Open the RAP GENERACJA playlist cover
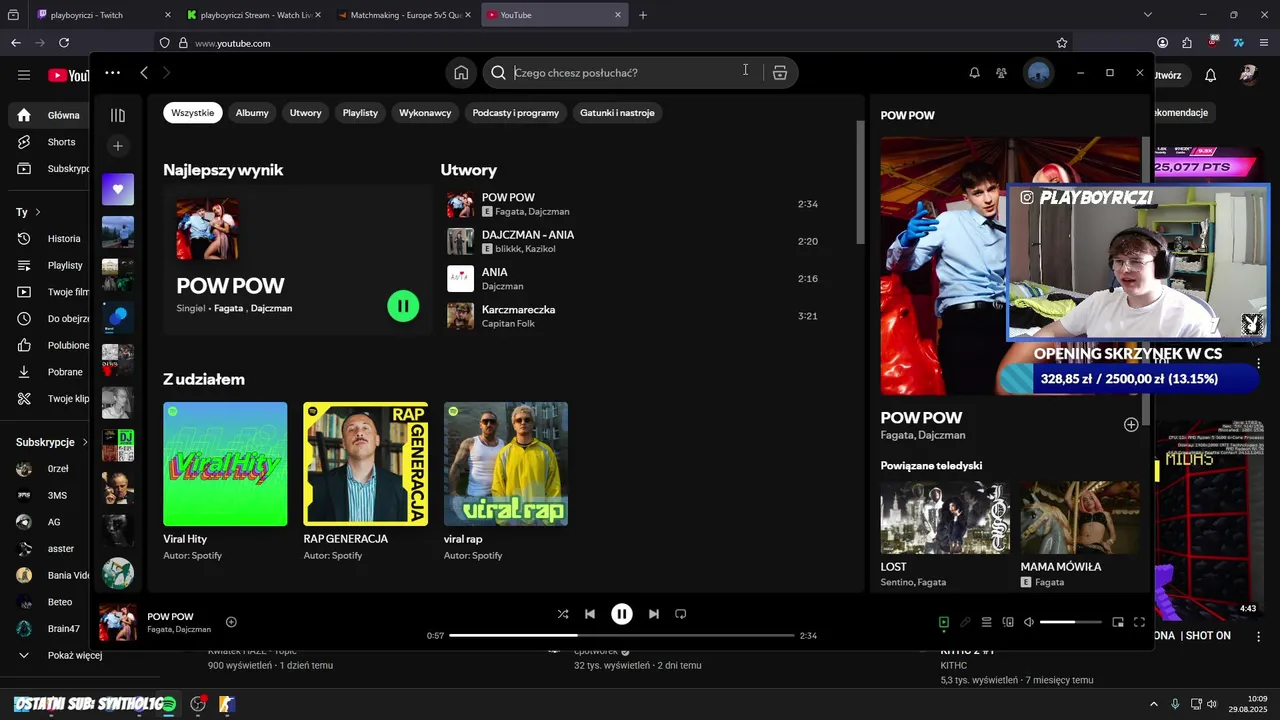This screenshot has width=1280, height=720. [x=365, y=464]
